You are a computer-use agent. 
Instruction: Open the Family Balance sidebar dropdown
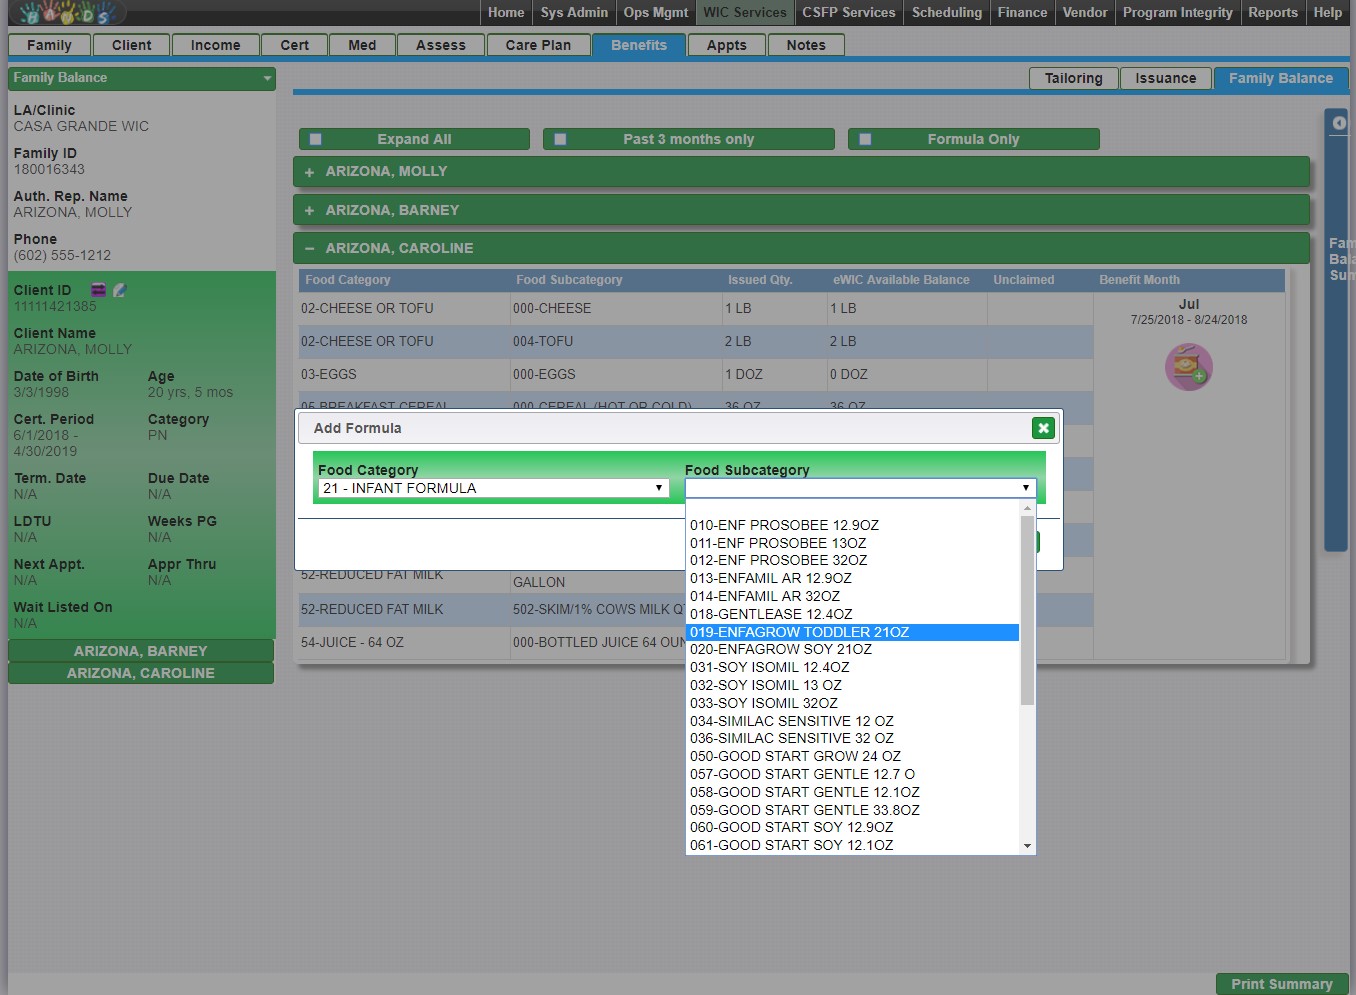141,78
